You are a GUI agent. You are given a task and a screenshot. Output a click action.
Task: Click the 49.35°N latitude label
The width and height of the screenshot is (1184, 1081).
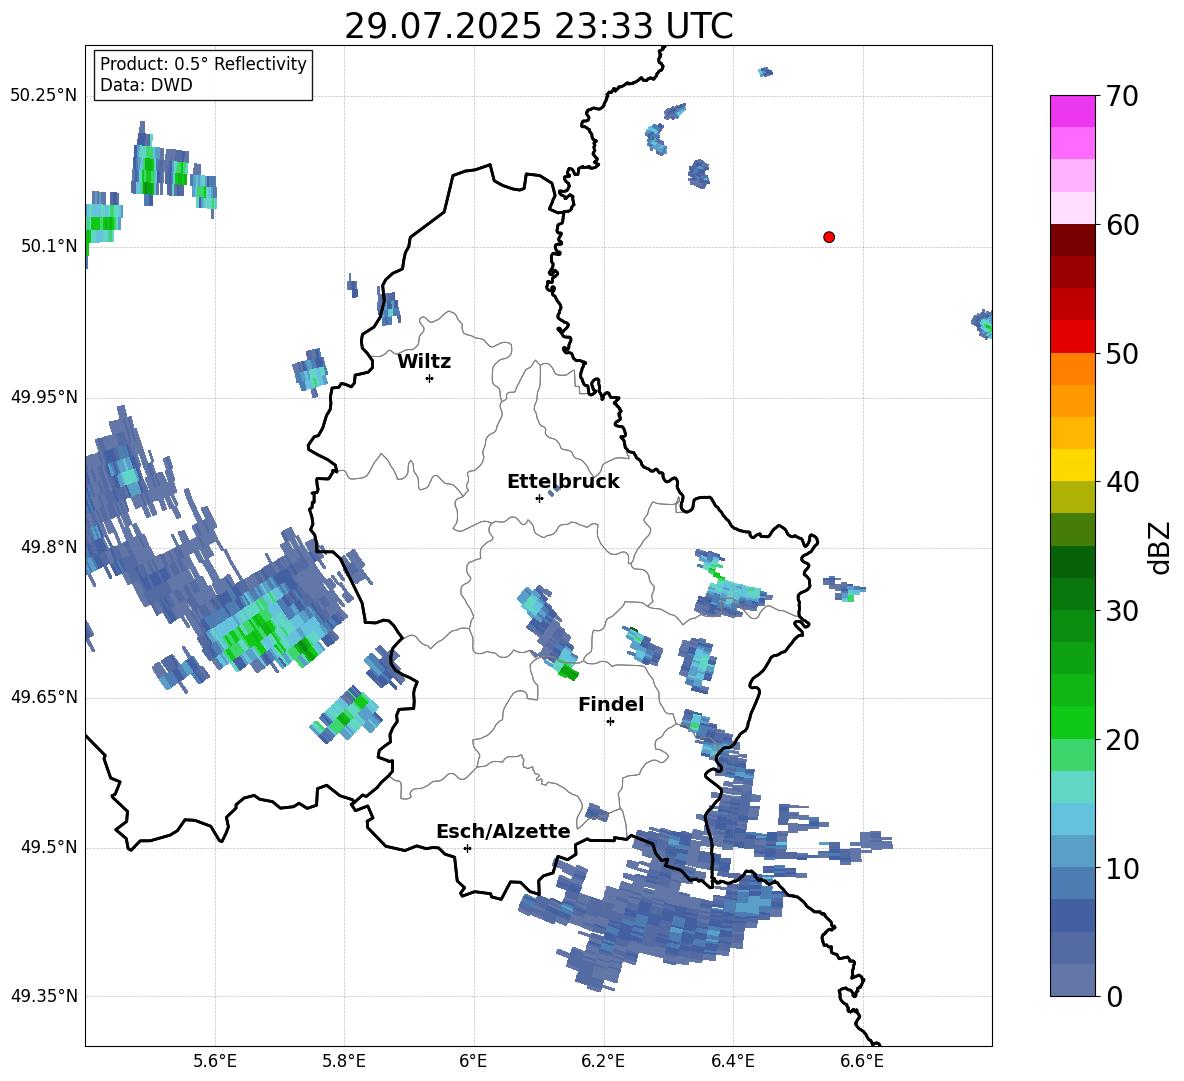[x=44, y=996]
